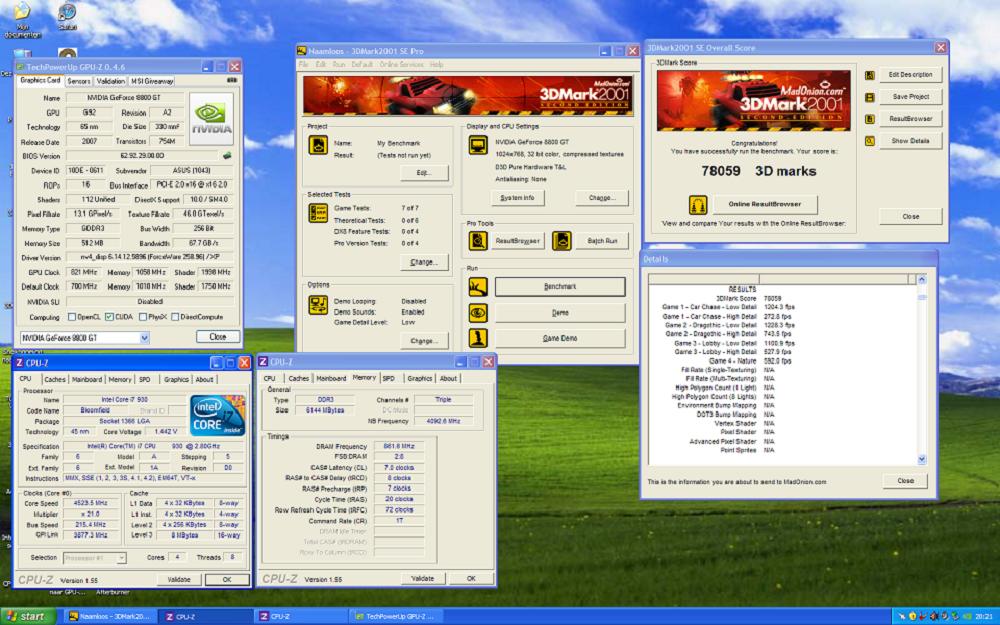Click Save Project button

coord(911,97)
